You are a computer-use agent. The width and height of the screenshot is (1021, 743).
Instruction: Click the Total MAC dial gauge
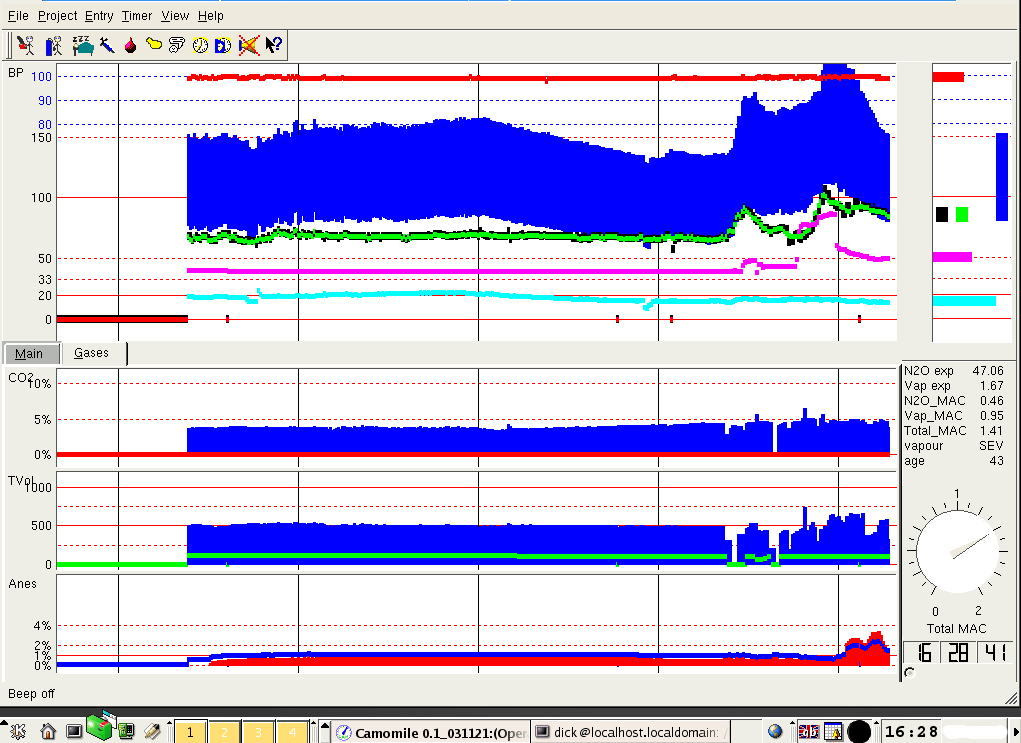coord(957,549)
